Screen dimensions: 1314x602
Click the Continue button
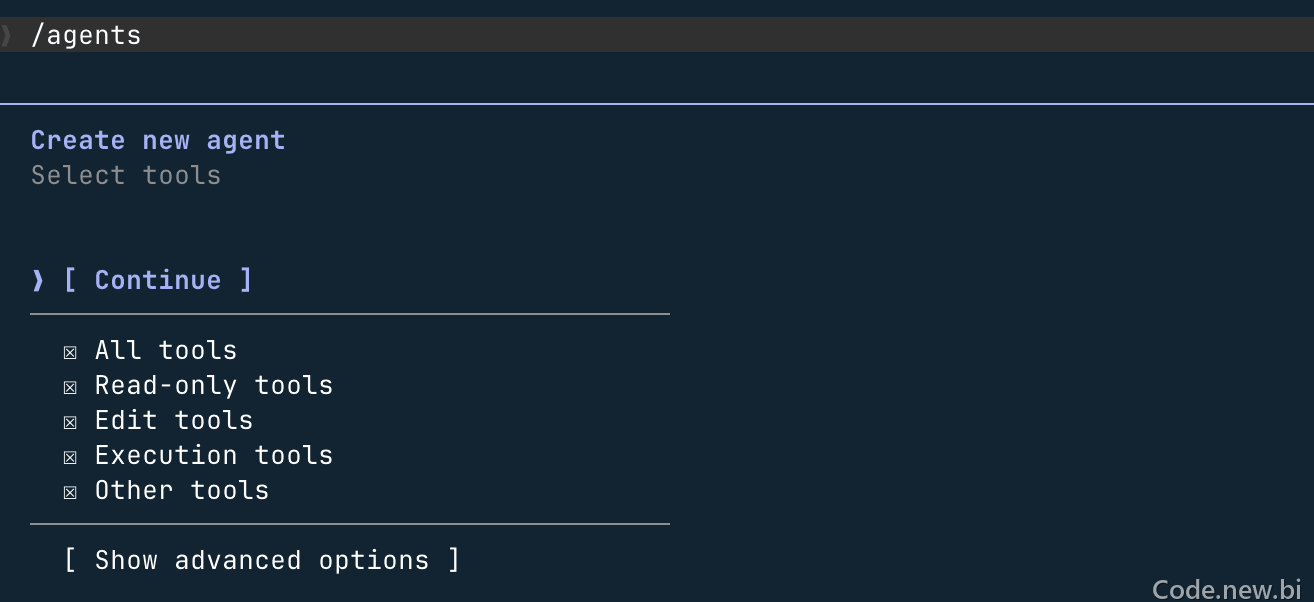(158, 280)
